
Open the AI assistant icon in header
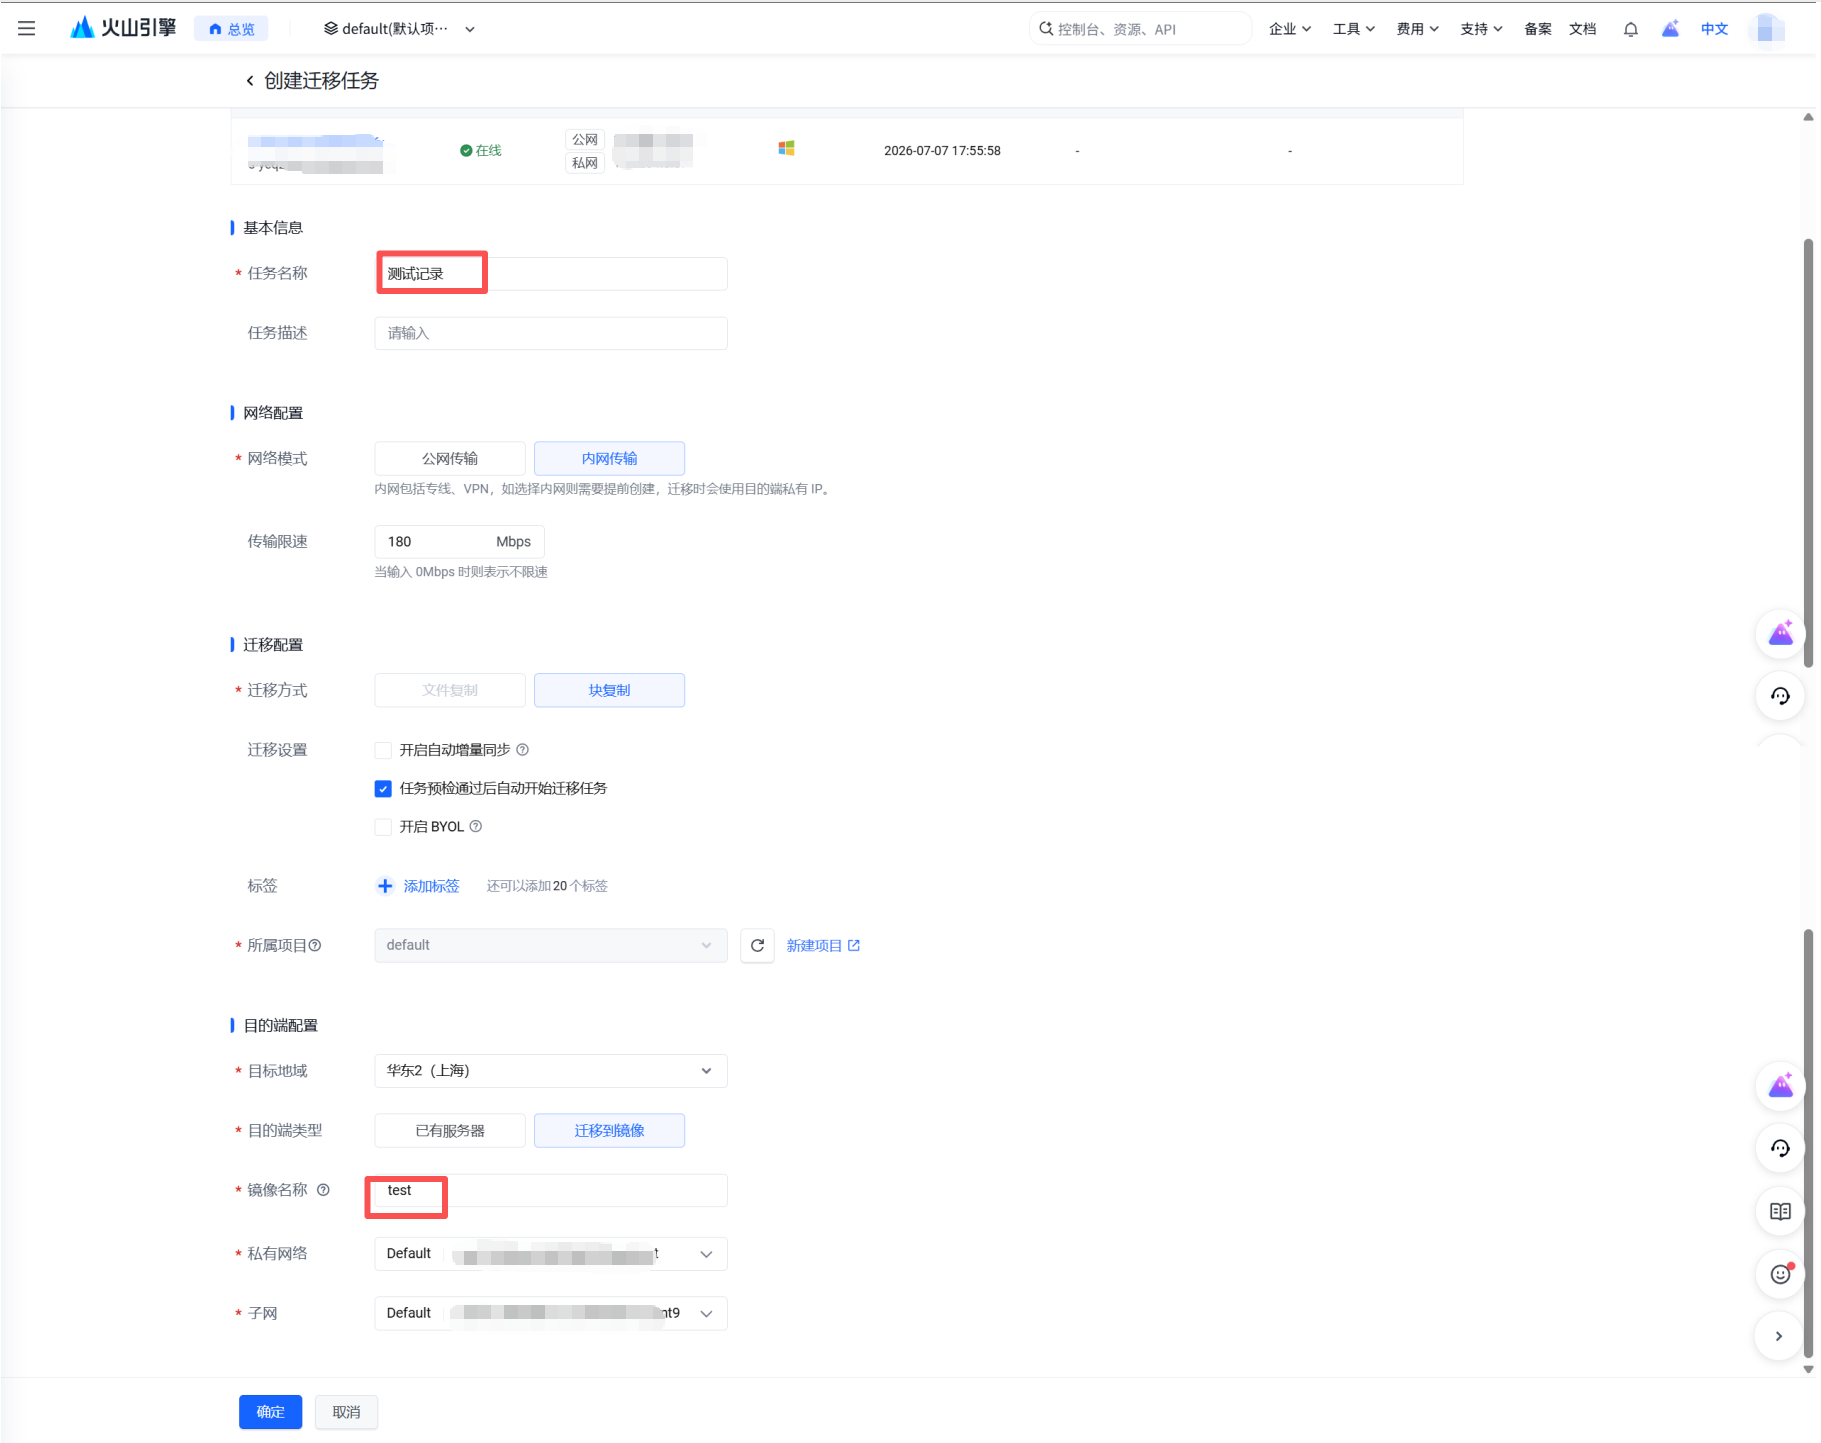coord(1670,29)
